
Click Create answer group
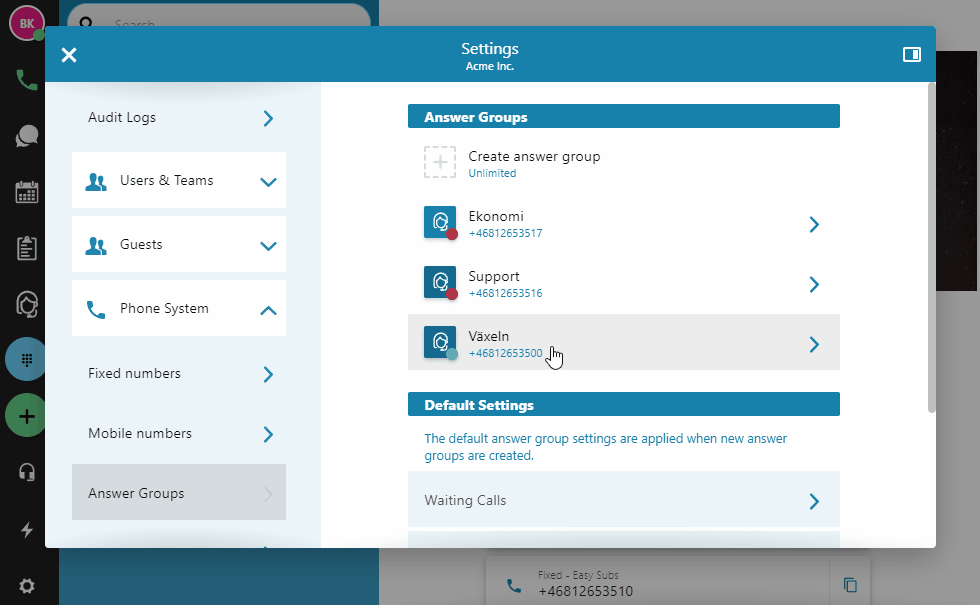624,162
